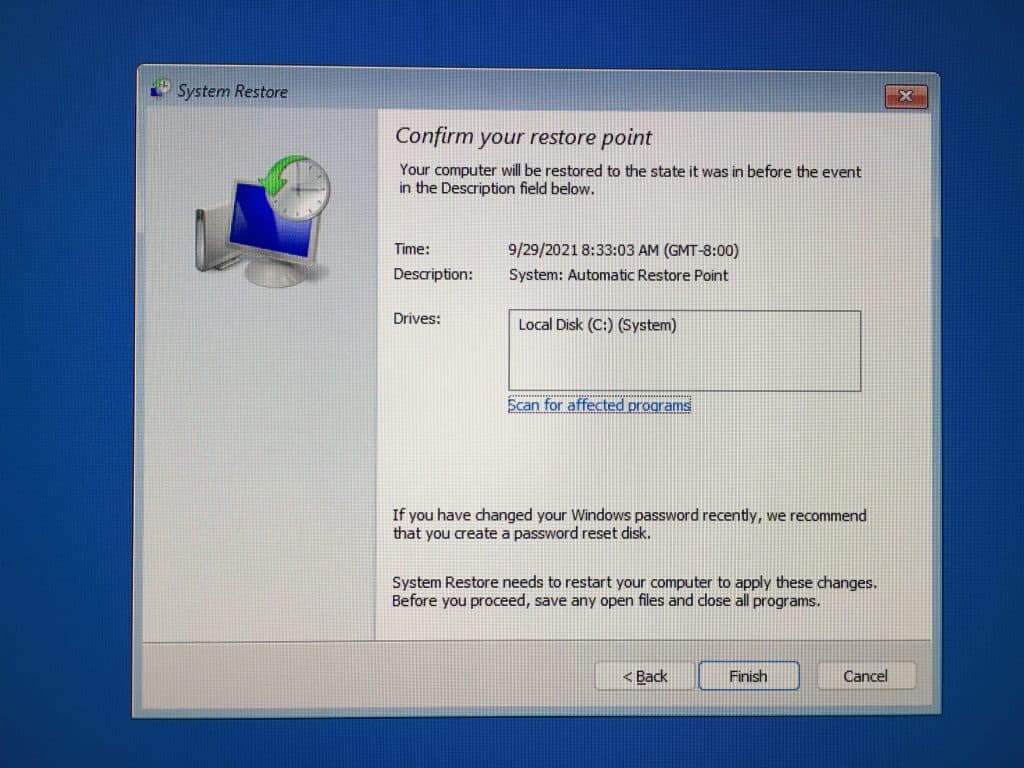Click the System Restore title bar icon

pos(159,90)
